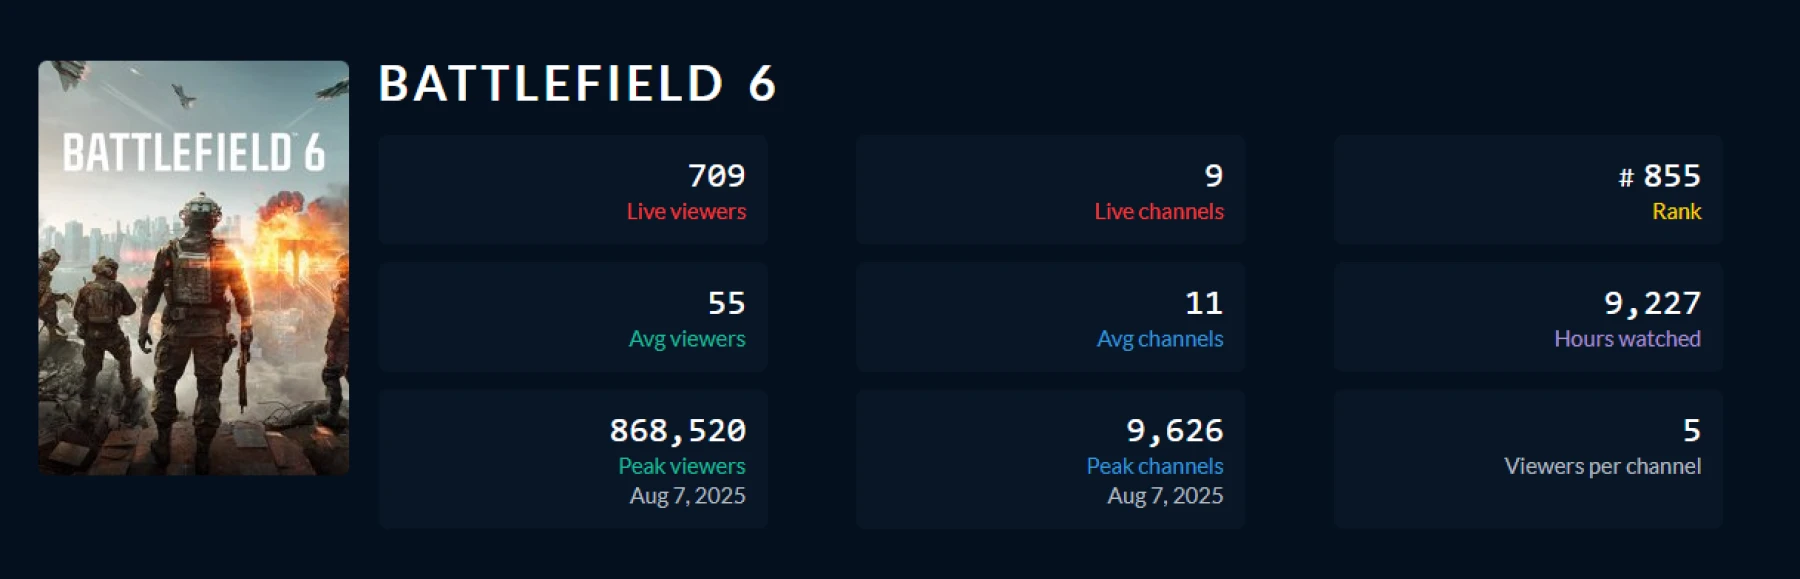The image size is (1800, 579).
Task: Click the Aug 7, 2025 date under Peak viewers
Action: (687, 496)
